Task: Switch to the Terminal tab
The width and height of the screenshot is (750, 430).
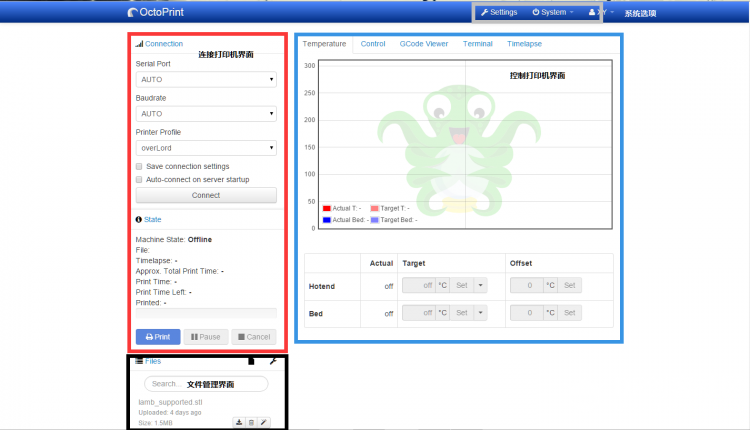Action: 477,44
